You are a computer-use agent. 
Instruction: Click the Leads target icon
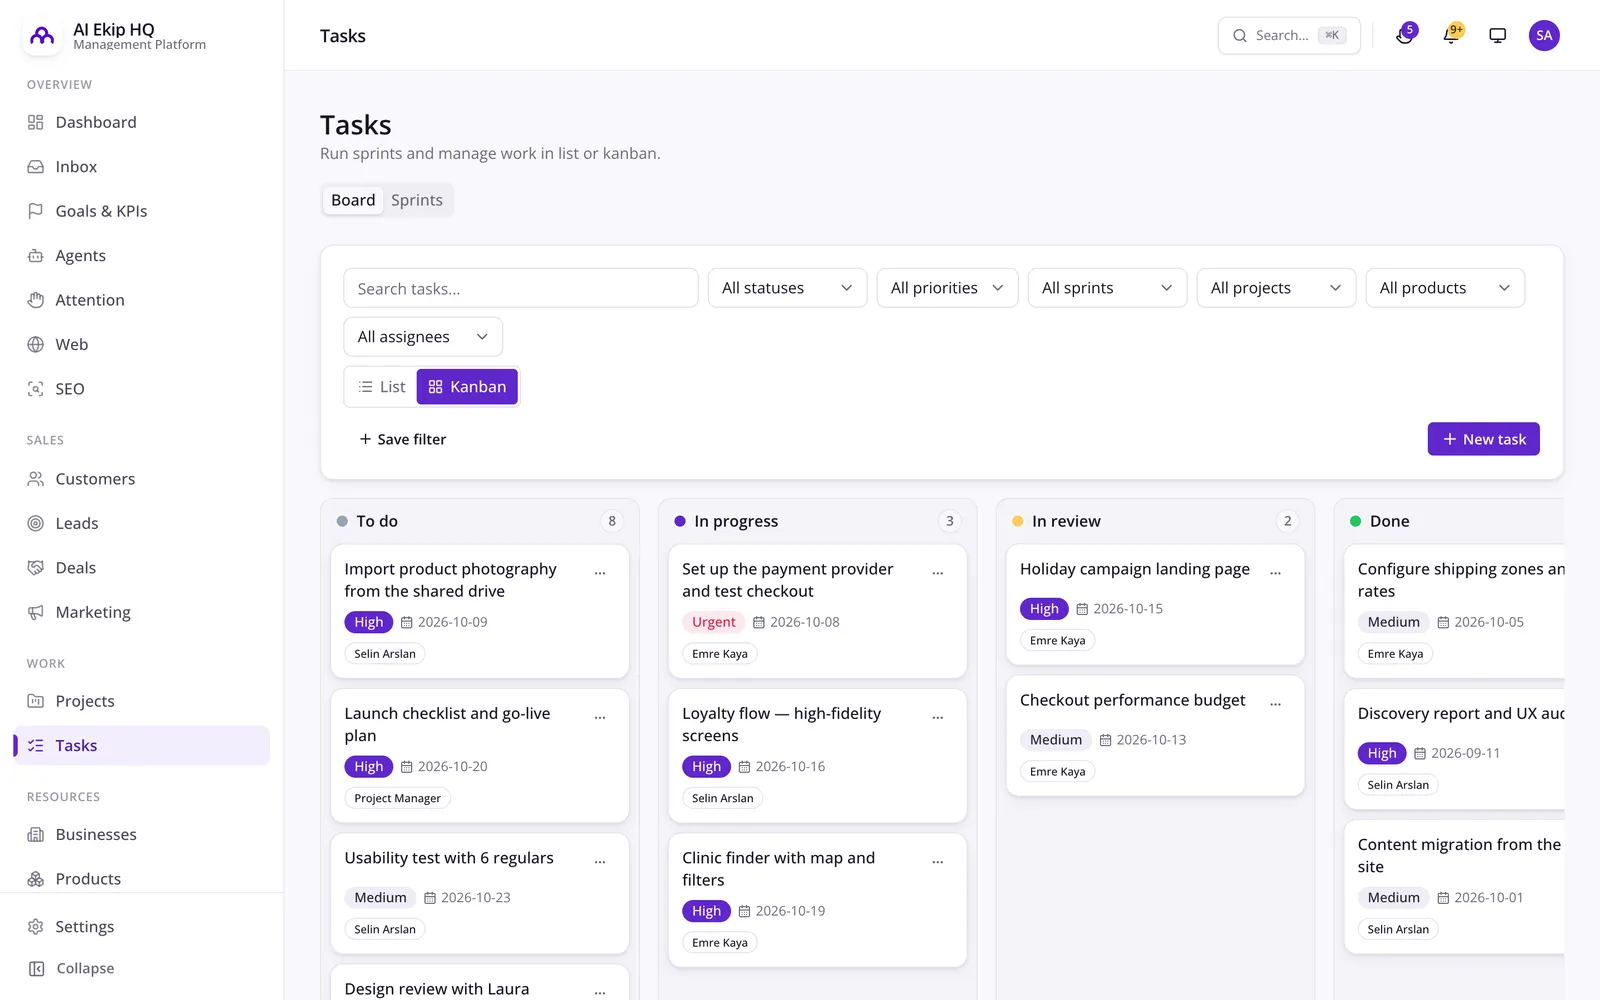click(x=36, y=523)
